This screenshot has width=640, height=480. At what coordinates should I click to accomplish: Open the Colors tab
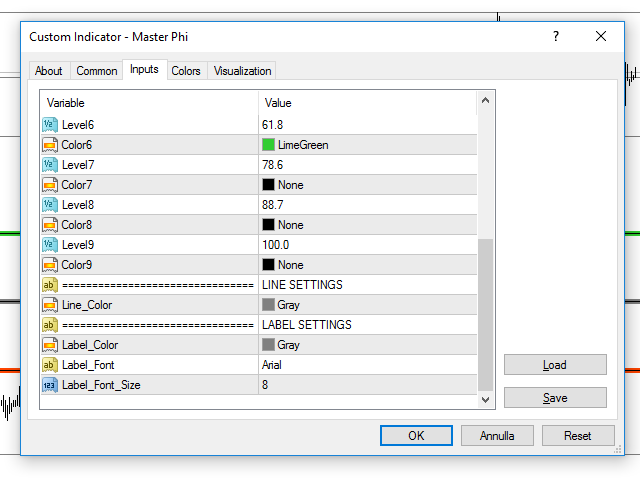tap(186, 71)
